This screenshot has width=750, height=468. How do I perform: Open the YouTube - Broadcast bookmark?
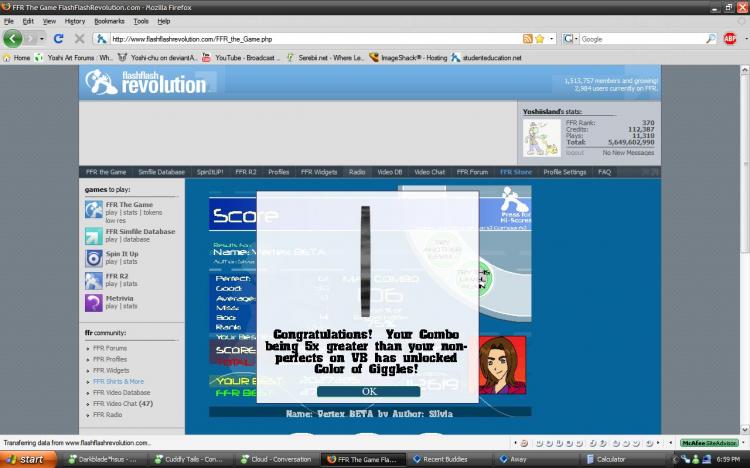239,58
